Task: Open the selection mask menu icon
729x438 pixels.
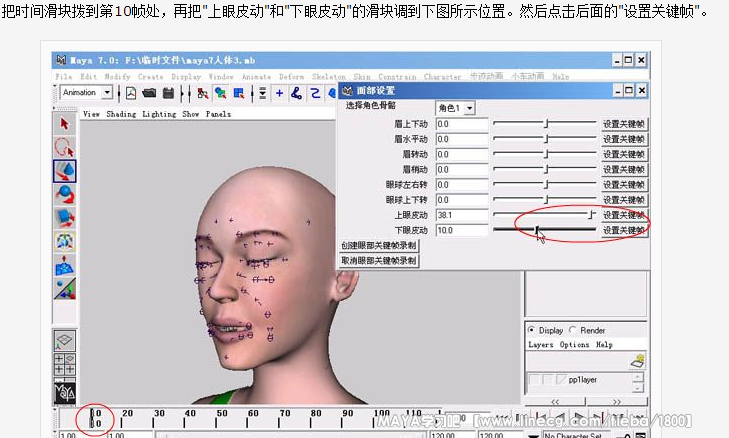Action: tap(262, 93)
